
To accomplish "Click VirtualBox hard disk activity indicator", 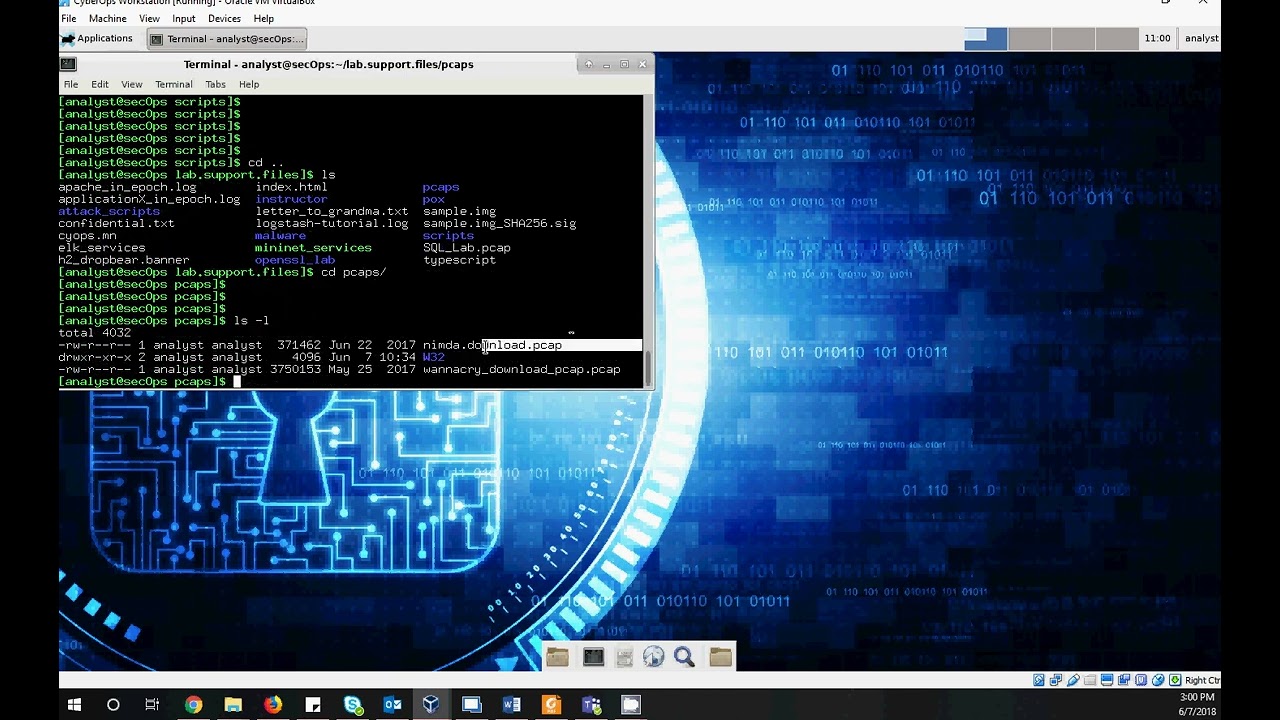I will coord(1039,680).
